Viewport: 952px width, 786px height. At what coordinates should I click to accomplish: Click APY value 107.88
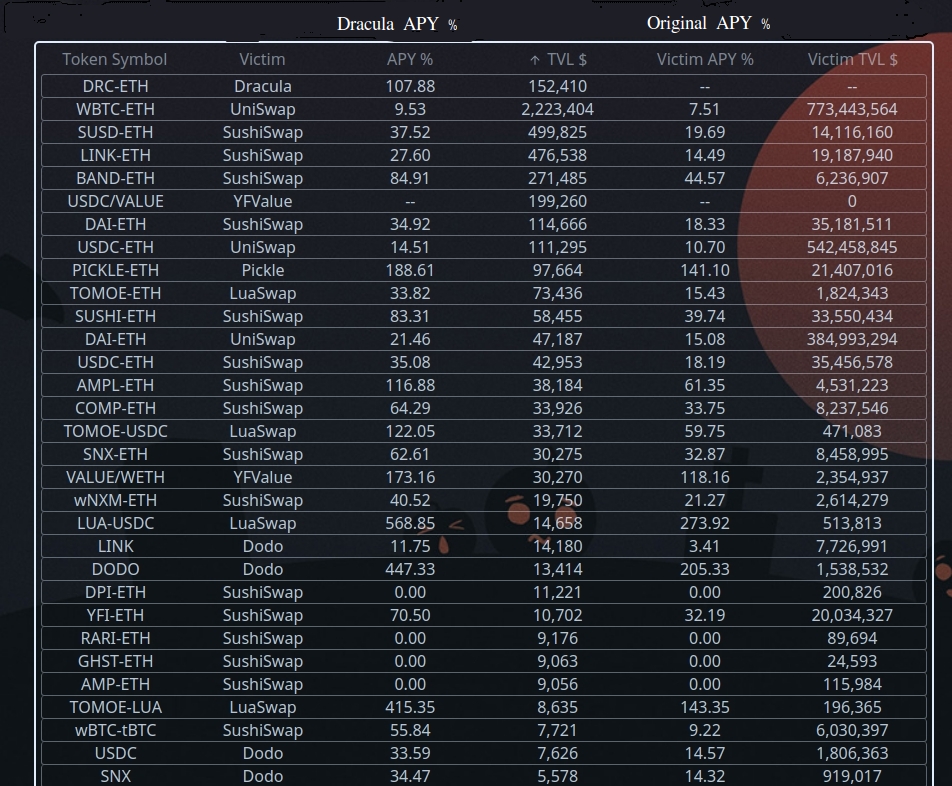coord(410,86)
